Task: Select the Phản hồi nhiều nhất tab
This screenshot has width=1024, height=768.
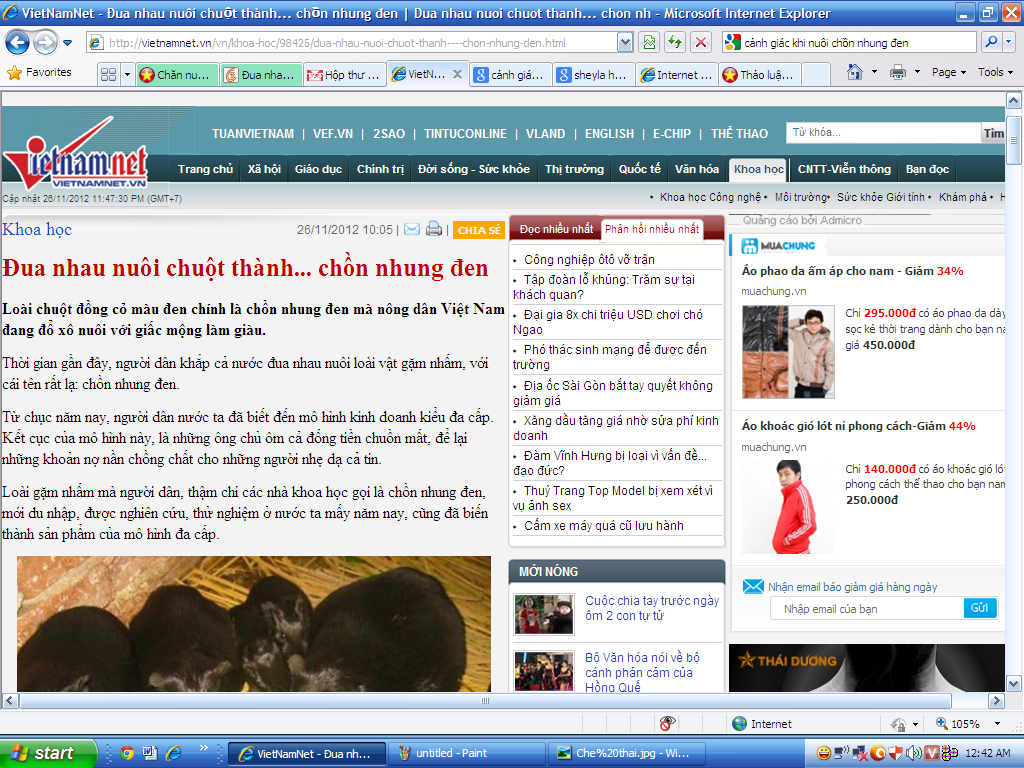Action: point(652,230)
